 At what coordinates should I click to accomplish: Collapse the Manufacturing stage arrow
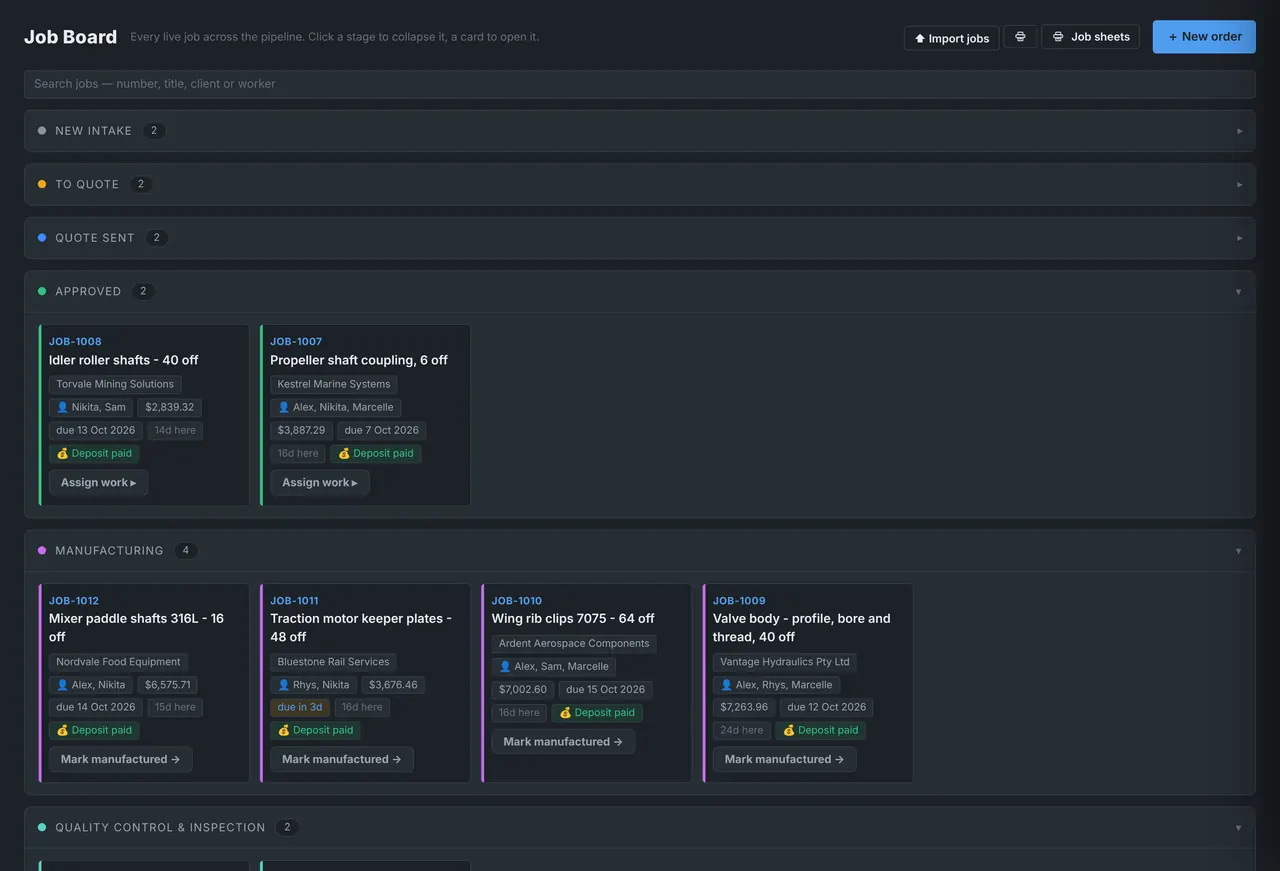tap(1239, 551)
